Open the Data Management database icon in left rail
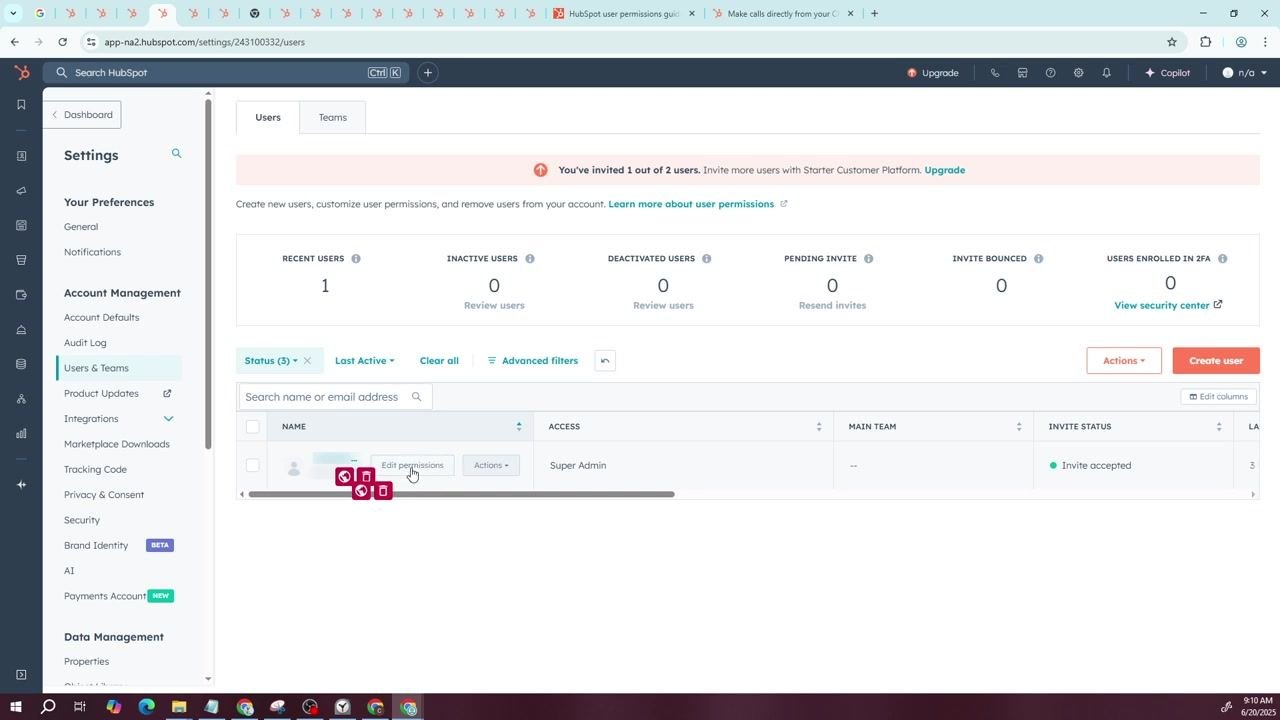This screenshot has height=720, width=1280. (x=21, y=364)
